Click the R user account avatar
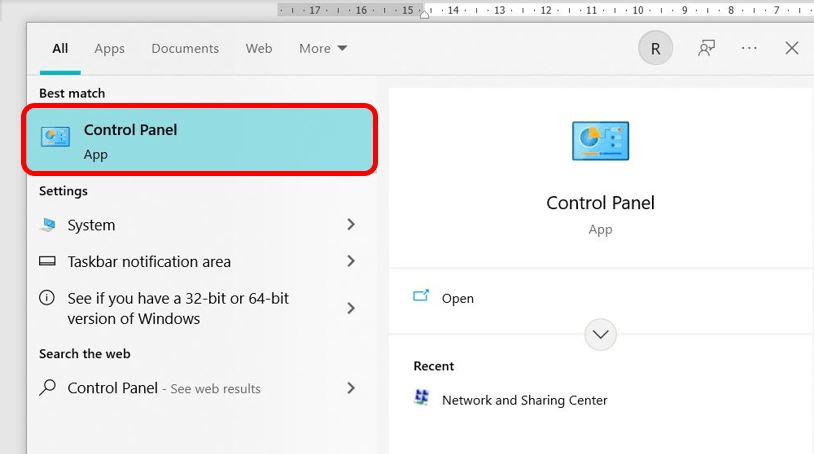The height and width of the screenshot is (454, 814). (656, 48)
